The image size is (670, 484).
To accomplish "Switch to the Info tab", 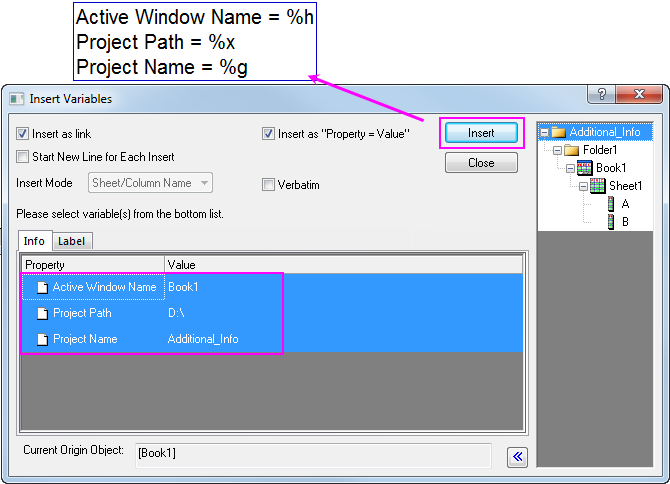I will [x=35, y=241].
